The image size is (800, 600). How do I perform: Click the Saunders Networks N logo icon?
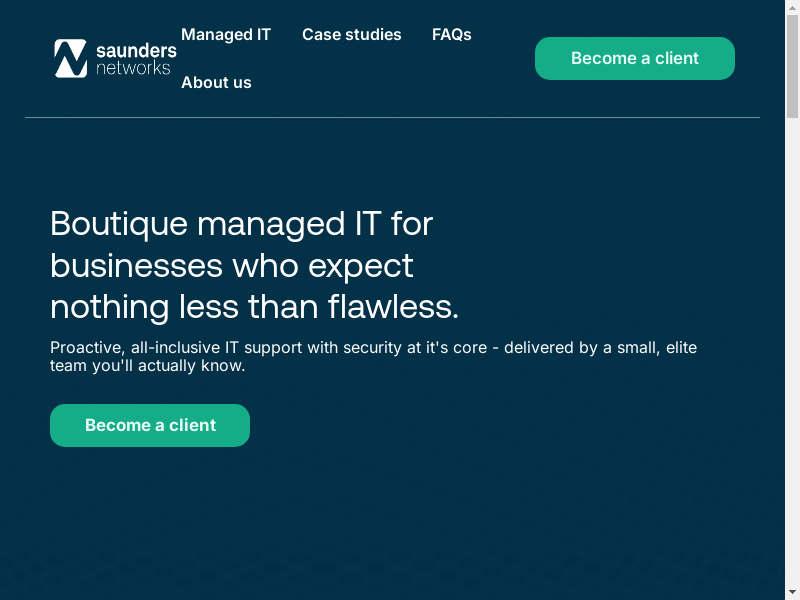[71, 58]
